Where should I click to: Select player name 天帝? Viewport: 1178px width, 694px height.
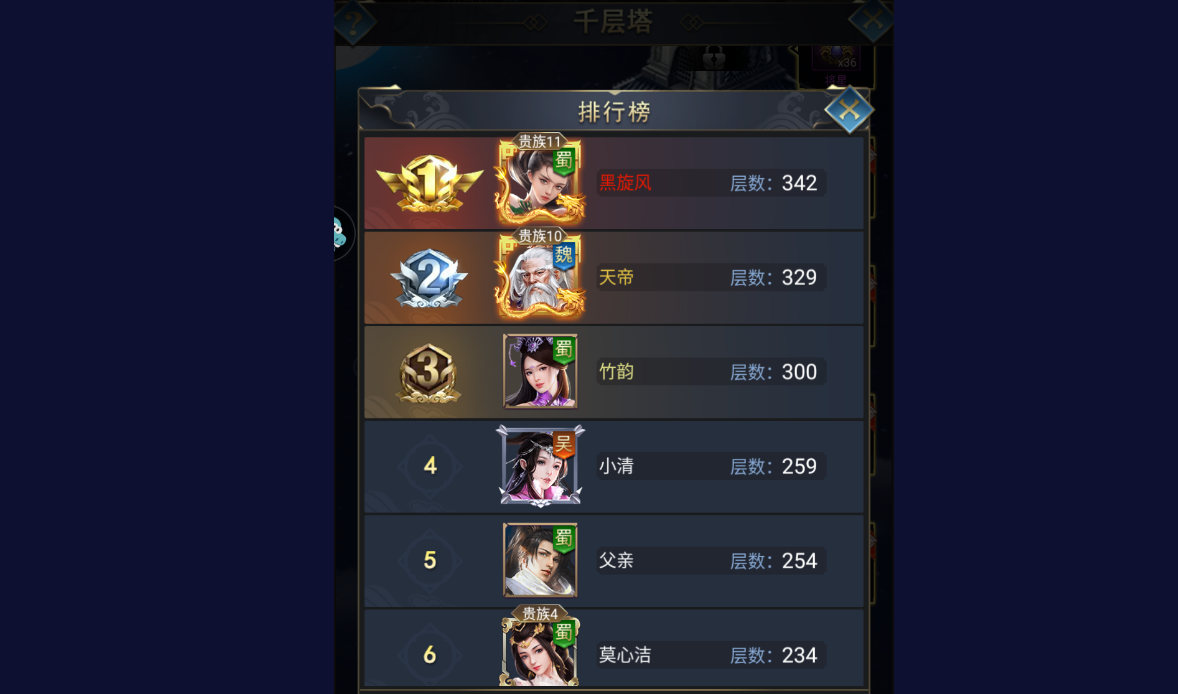[x=616, y=277]
